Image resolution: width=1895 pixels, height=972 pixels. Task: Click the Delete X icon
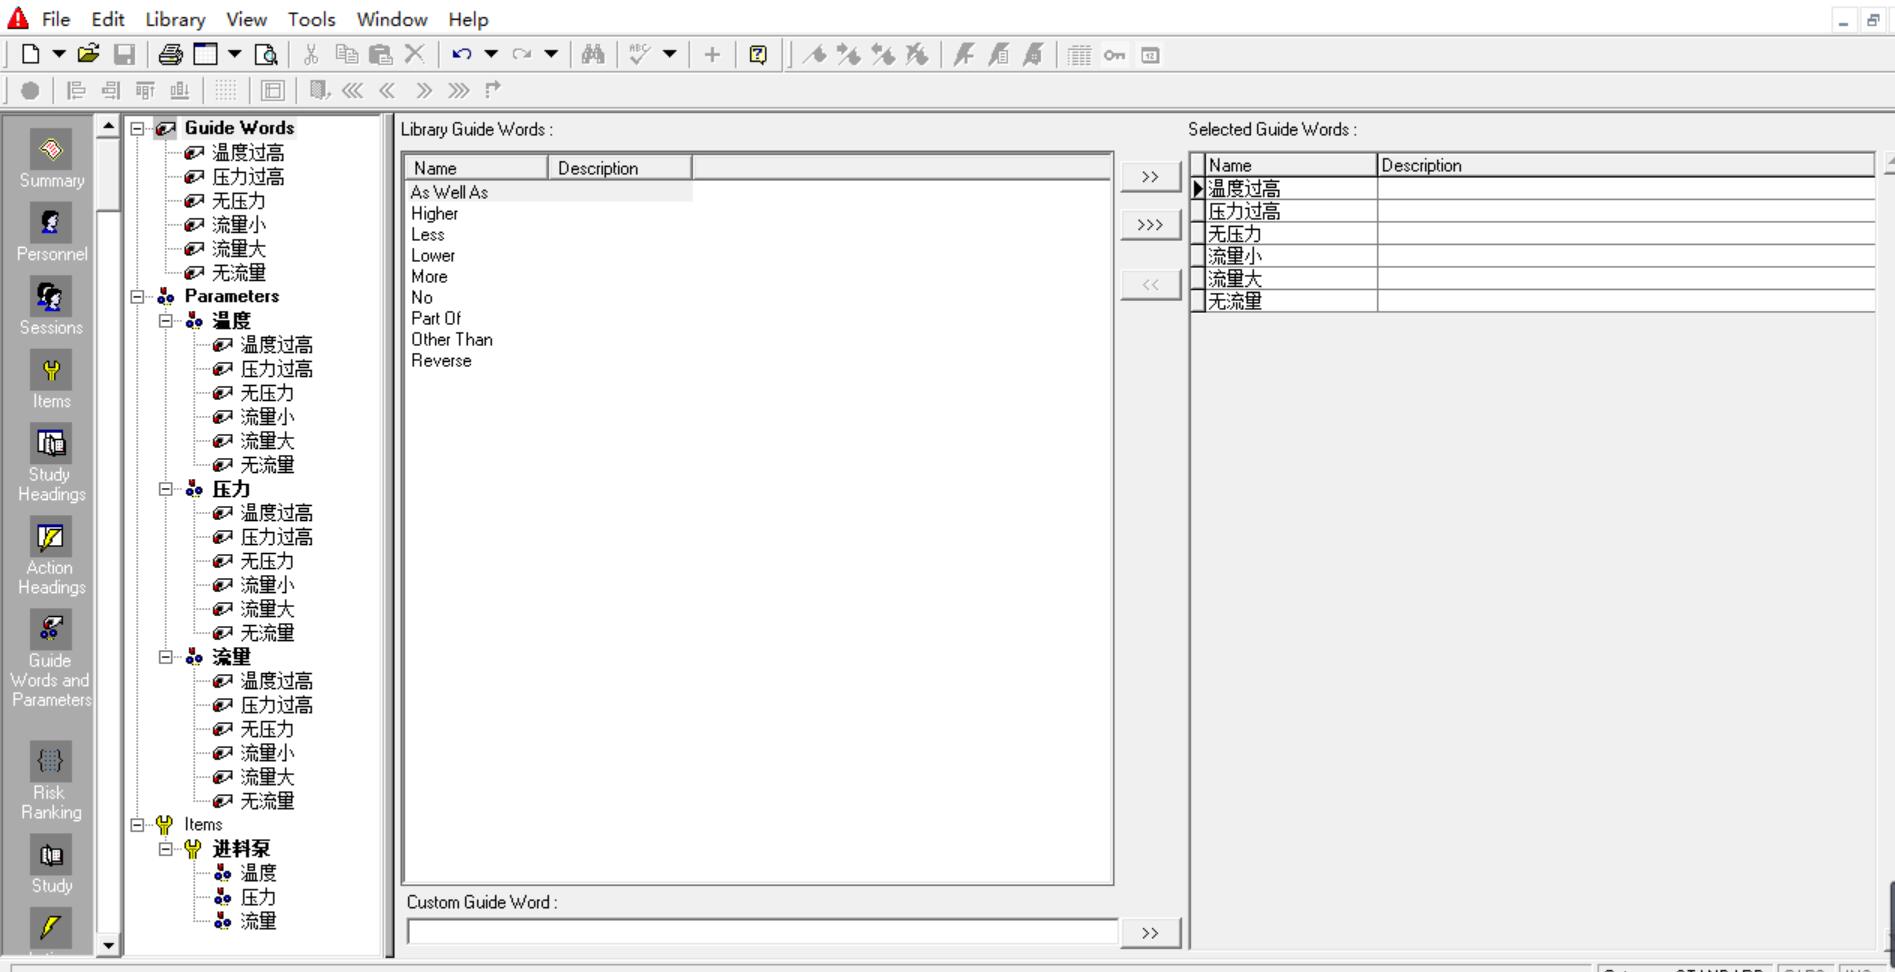click(415, 55)
